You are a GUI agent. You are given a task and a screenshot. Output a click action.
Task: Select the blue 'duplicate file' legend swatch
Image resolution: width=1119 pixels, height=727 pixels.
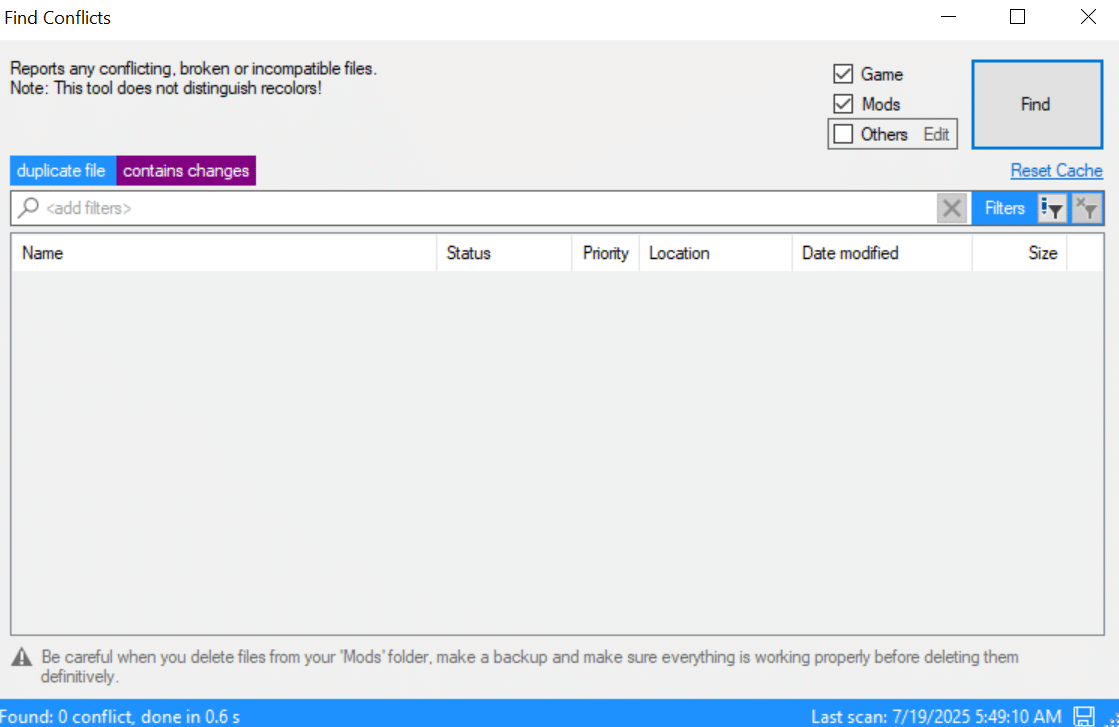[62, 170]
